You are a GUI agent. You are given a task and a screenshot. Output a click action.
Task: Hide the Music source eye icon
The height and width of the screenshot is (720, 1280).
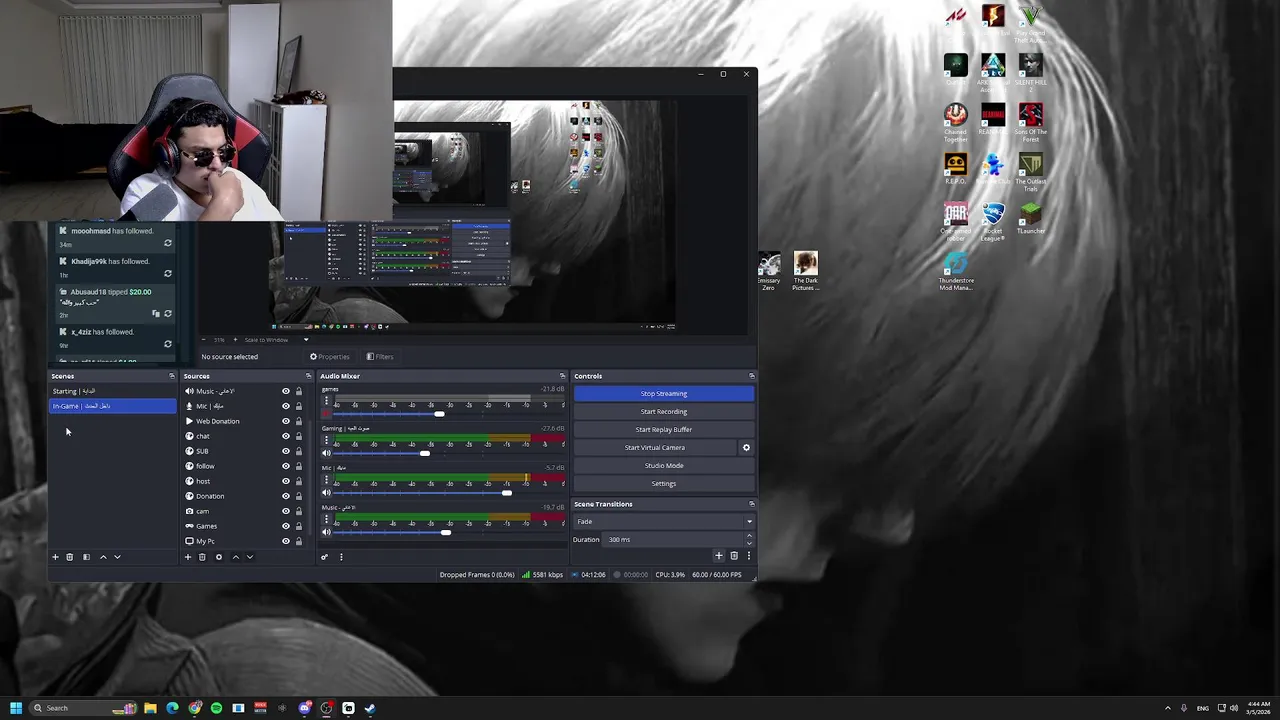click(286, 391)
